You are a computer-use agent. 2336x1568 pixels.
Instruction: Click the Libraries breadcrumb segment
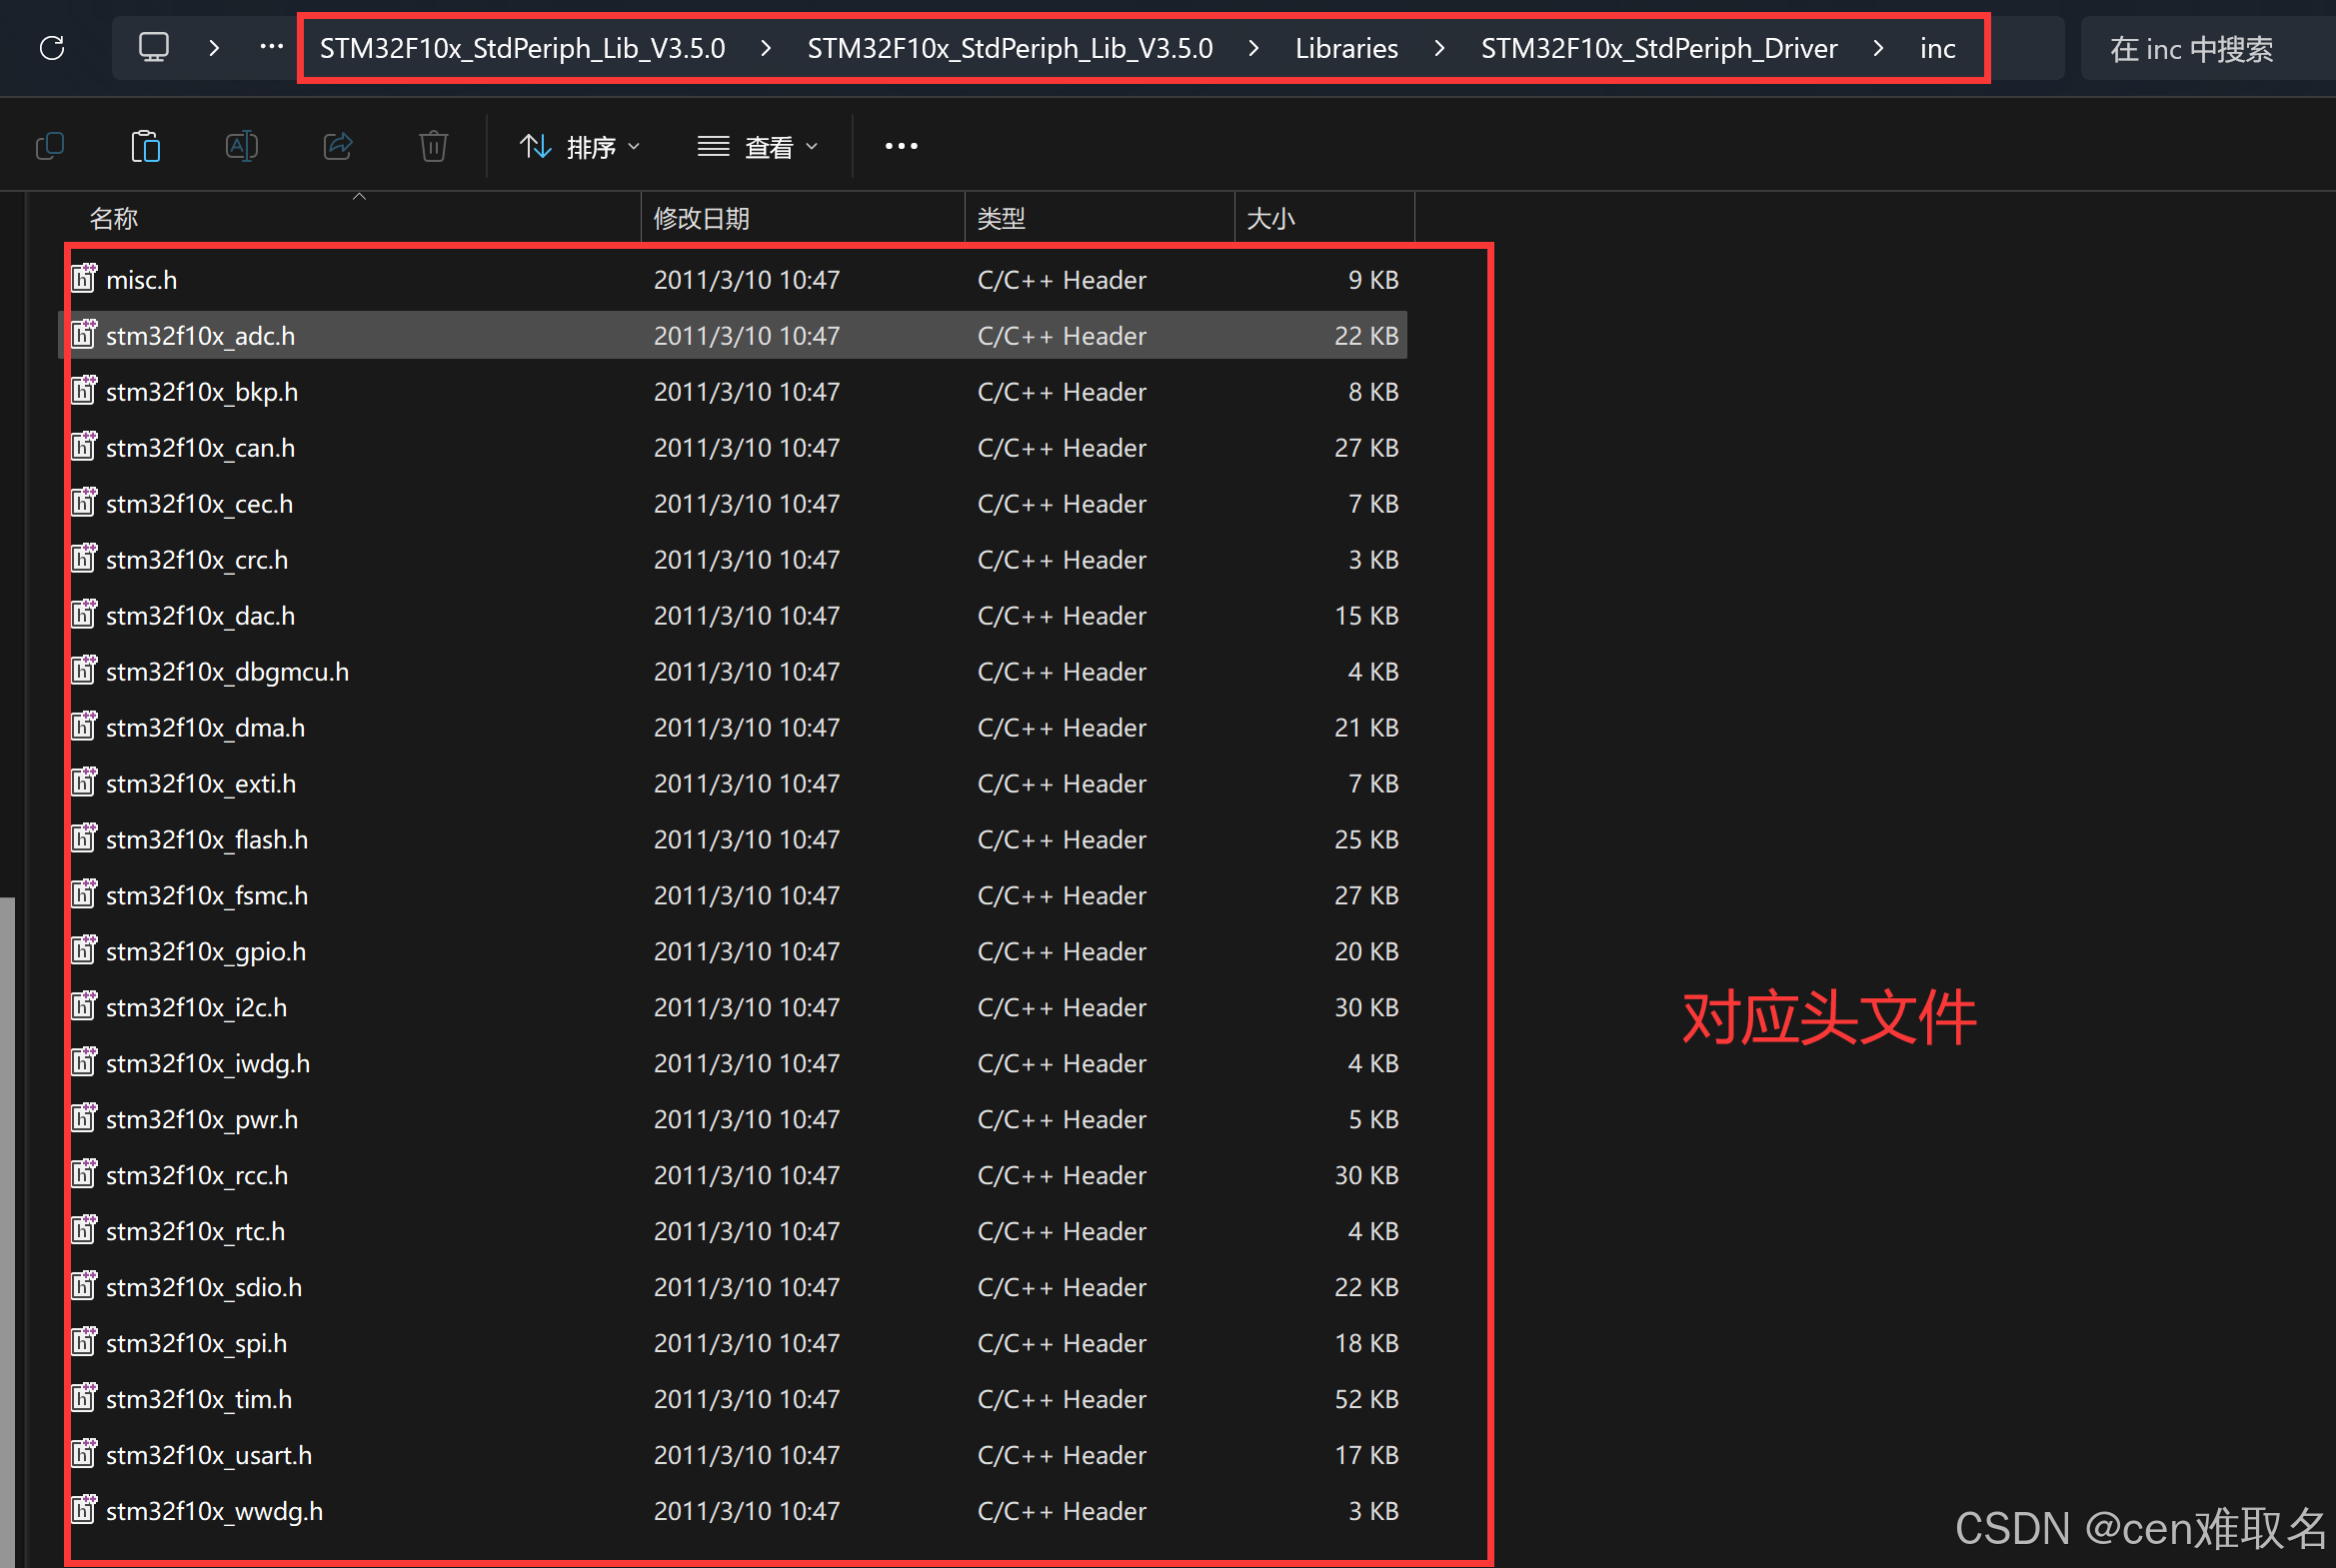pyautogui.click(x=1346, y=48)
